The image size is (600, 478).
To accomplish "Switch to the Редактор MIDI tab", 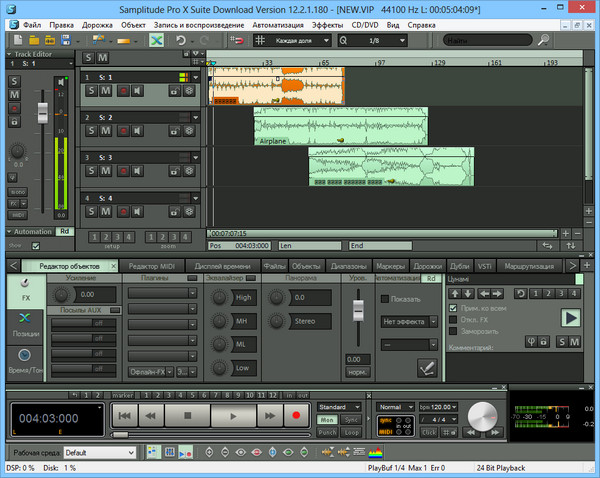I will pyautogui.click(x=152, y=266).
